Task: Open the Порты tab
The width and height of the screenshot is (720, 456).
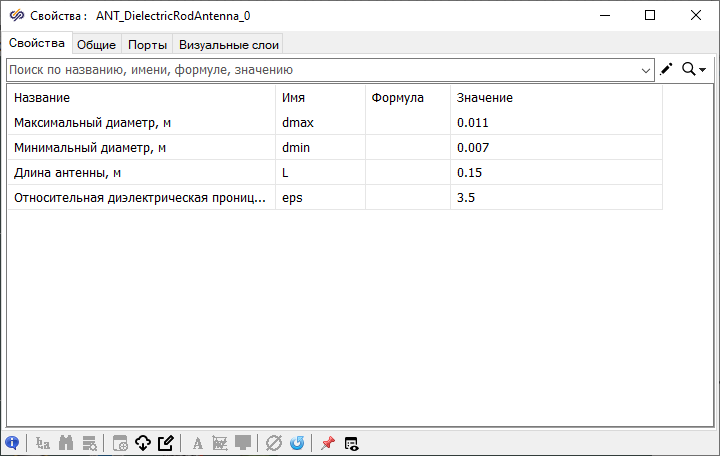Action: (x=147, y=44)
